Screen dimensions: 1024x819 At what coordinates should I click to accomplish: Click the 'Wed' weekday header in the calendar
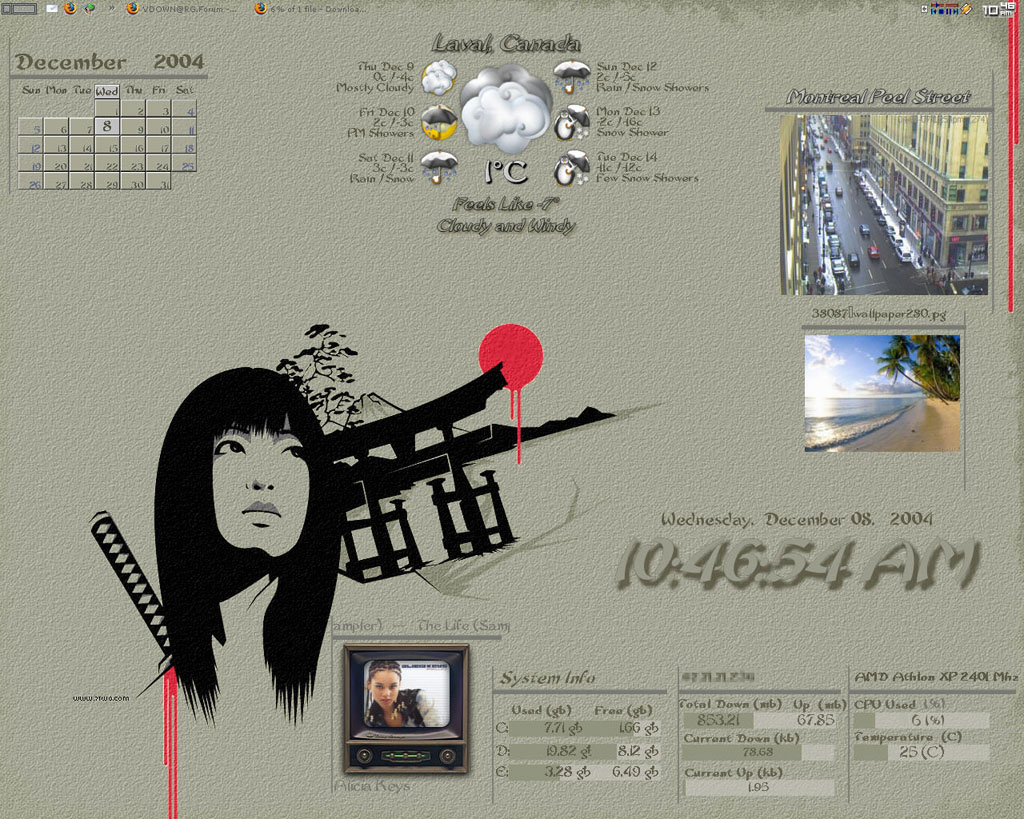coord(107,91)
